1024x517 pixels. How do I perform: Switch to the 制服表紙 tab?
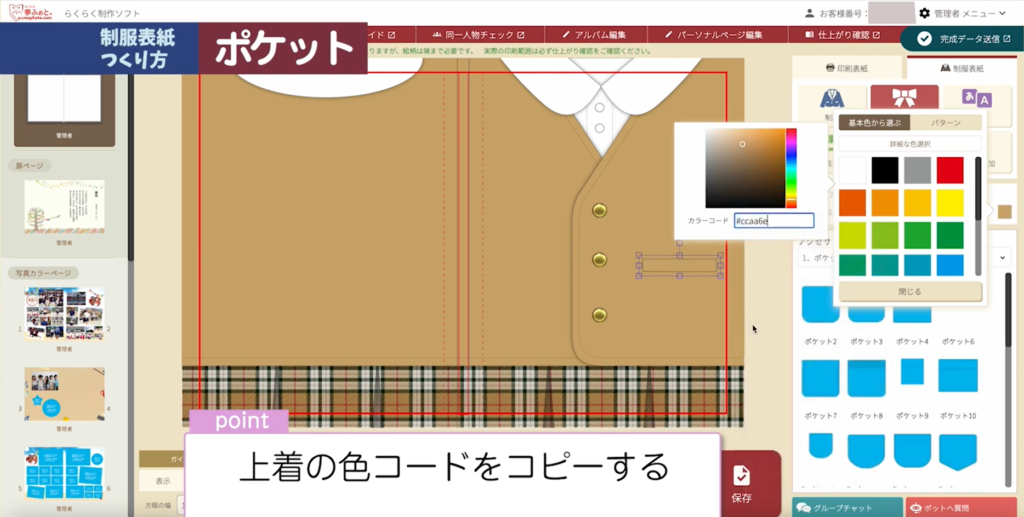963,69
